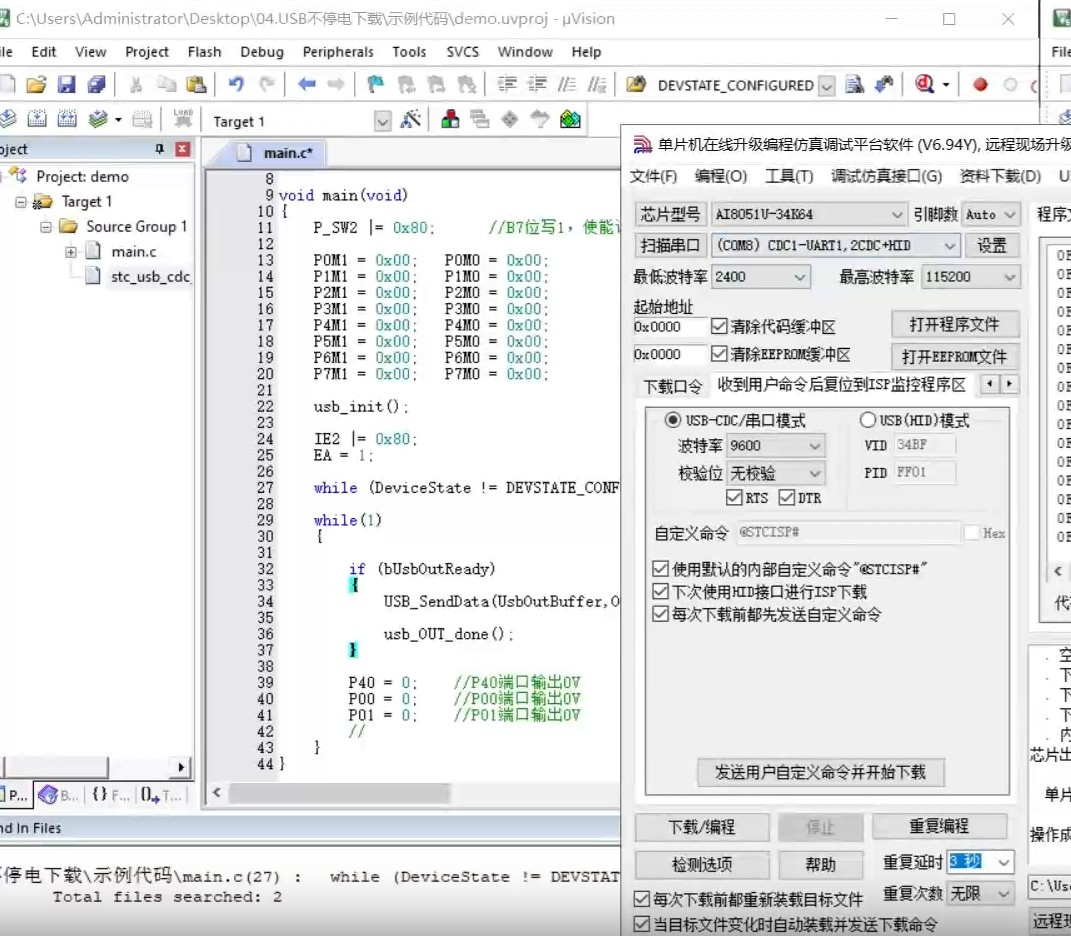This screenshot has width=1071, height=936.
Task: Select USB-CDC/串口模式 radio button
Action: tap(673, 419)
